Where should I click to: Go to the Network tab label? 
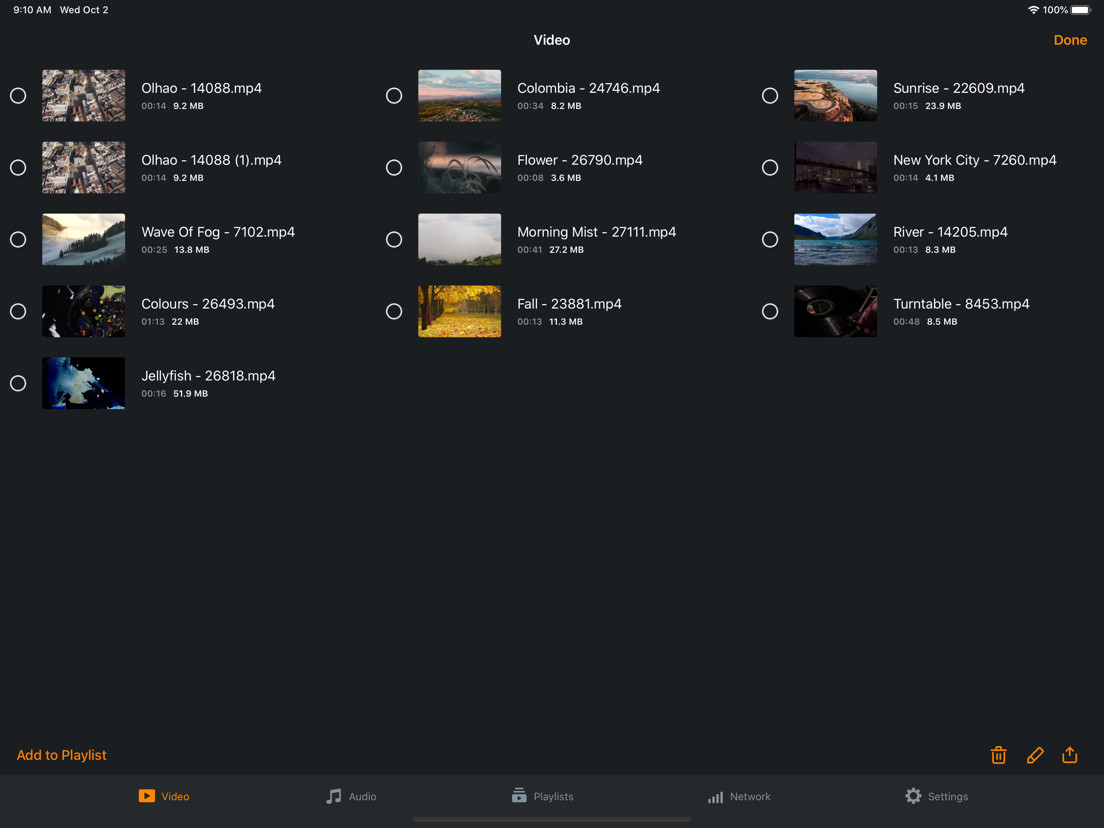750,796
